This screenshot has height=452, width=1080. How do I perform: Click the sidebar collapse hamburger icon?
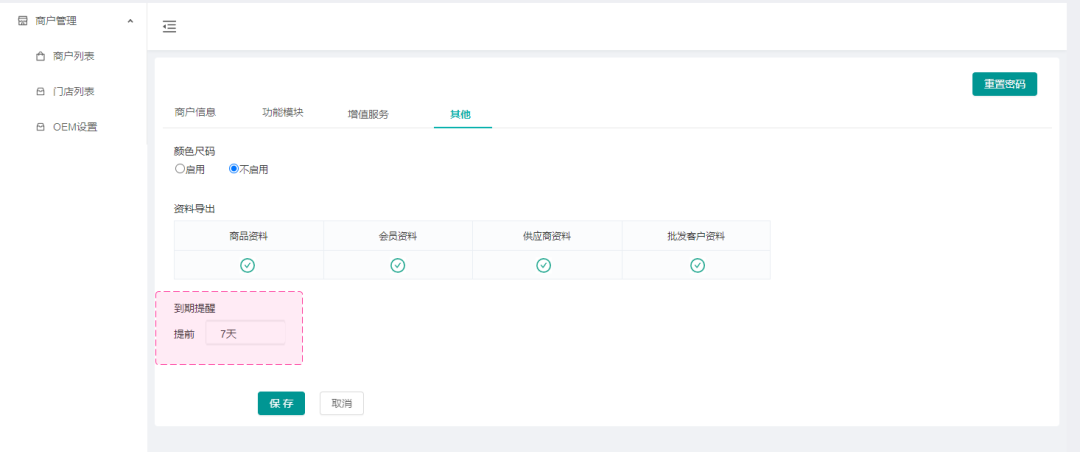pyautogui.click(x=169, y=27)
